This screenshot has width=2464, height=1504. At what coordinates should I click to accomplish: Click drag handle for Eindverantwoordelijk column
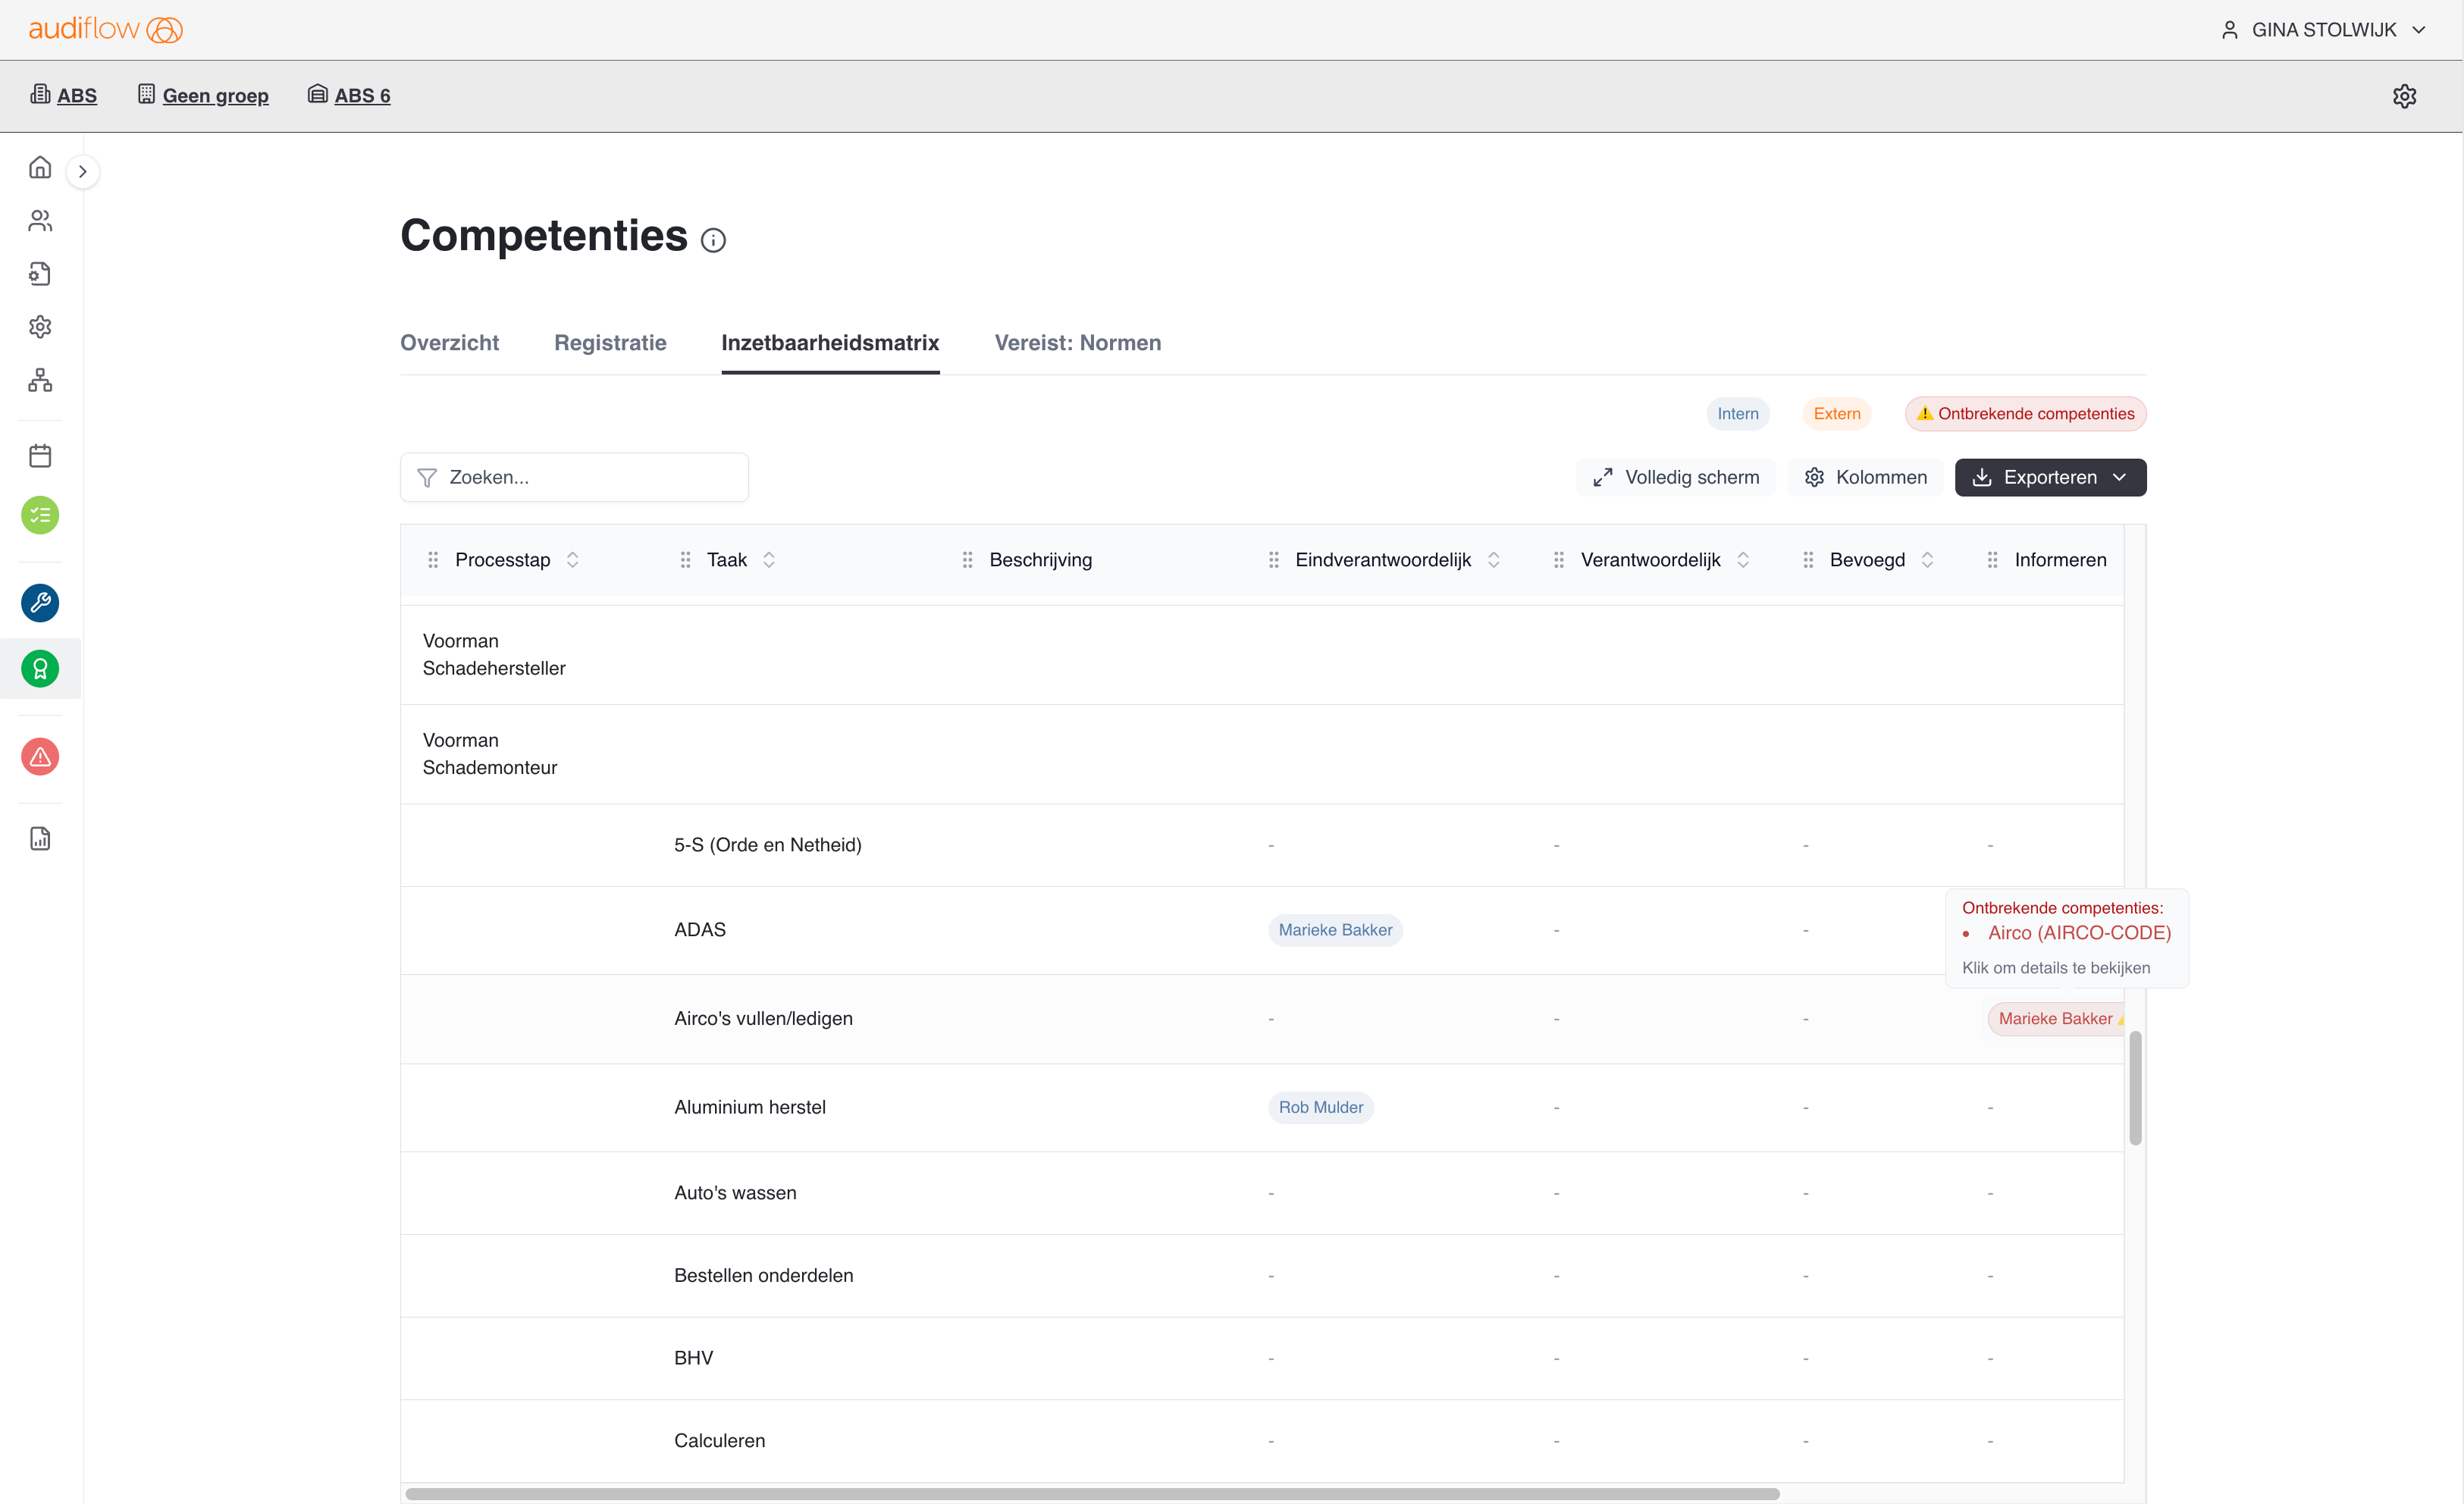coord(1273,560)
